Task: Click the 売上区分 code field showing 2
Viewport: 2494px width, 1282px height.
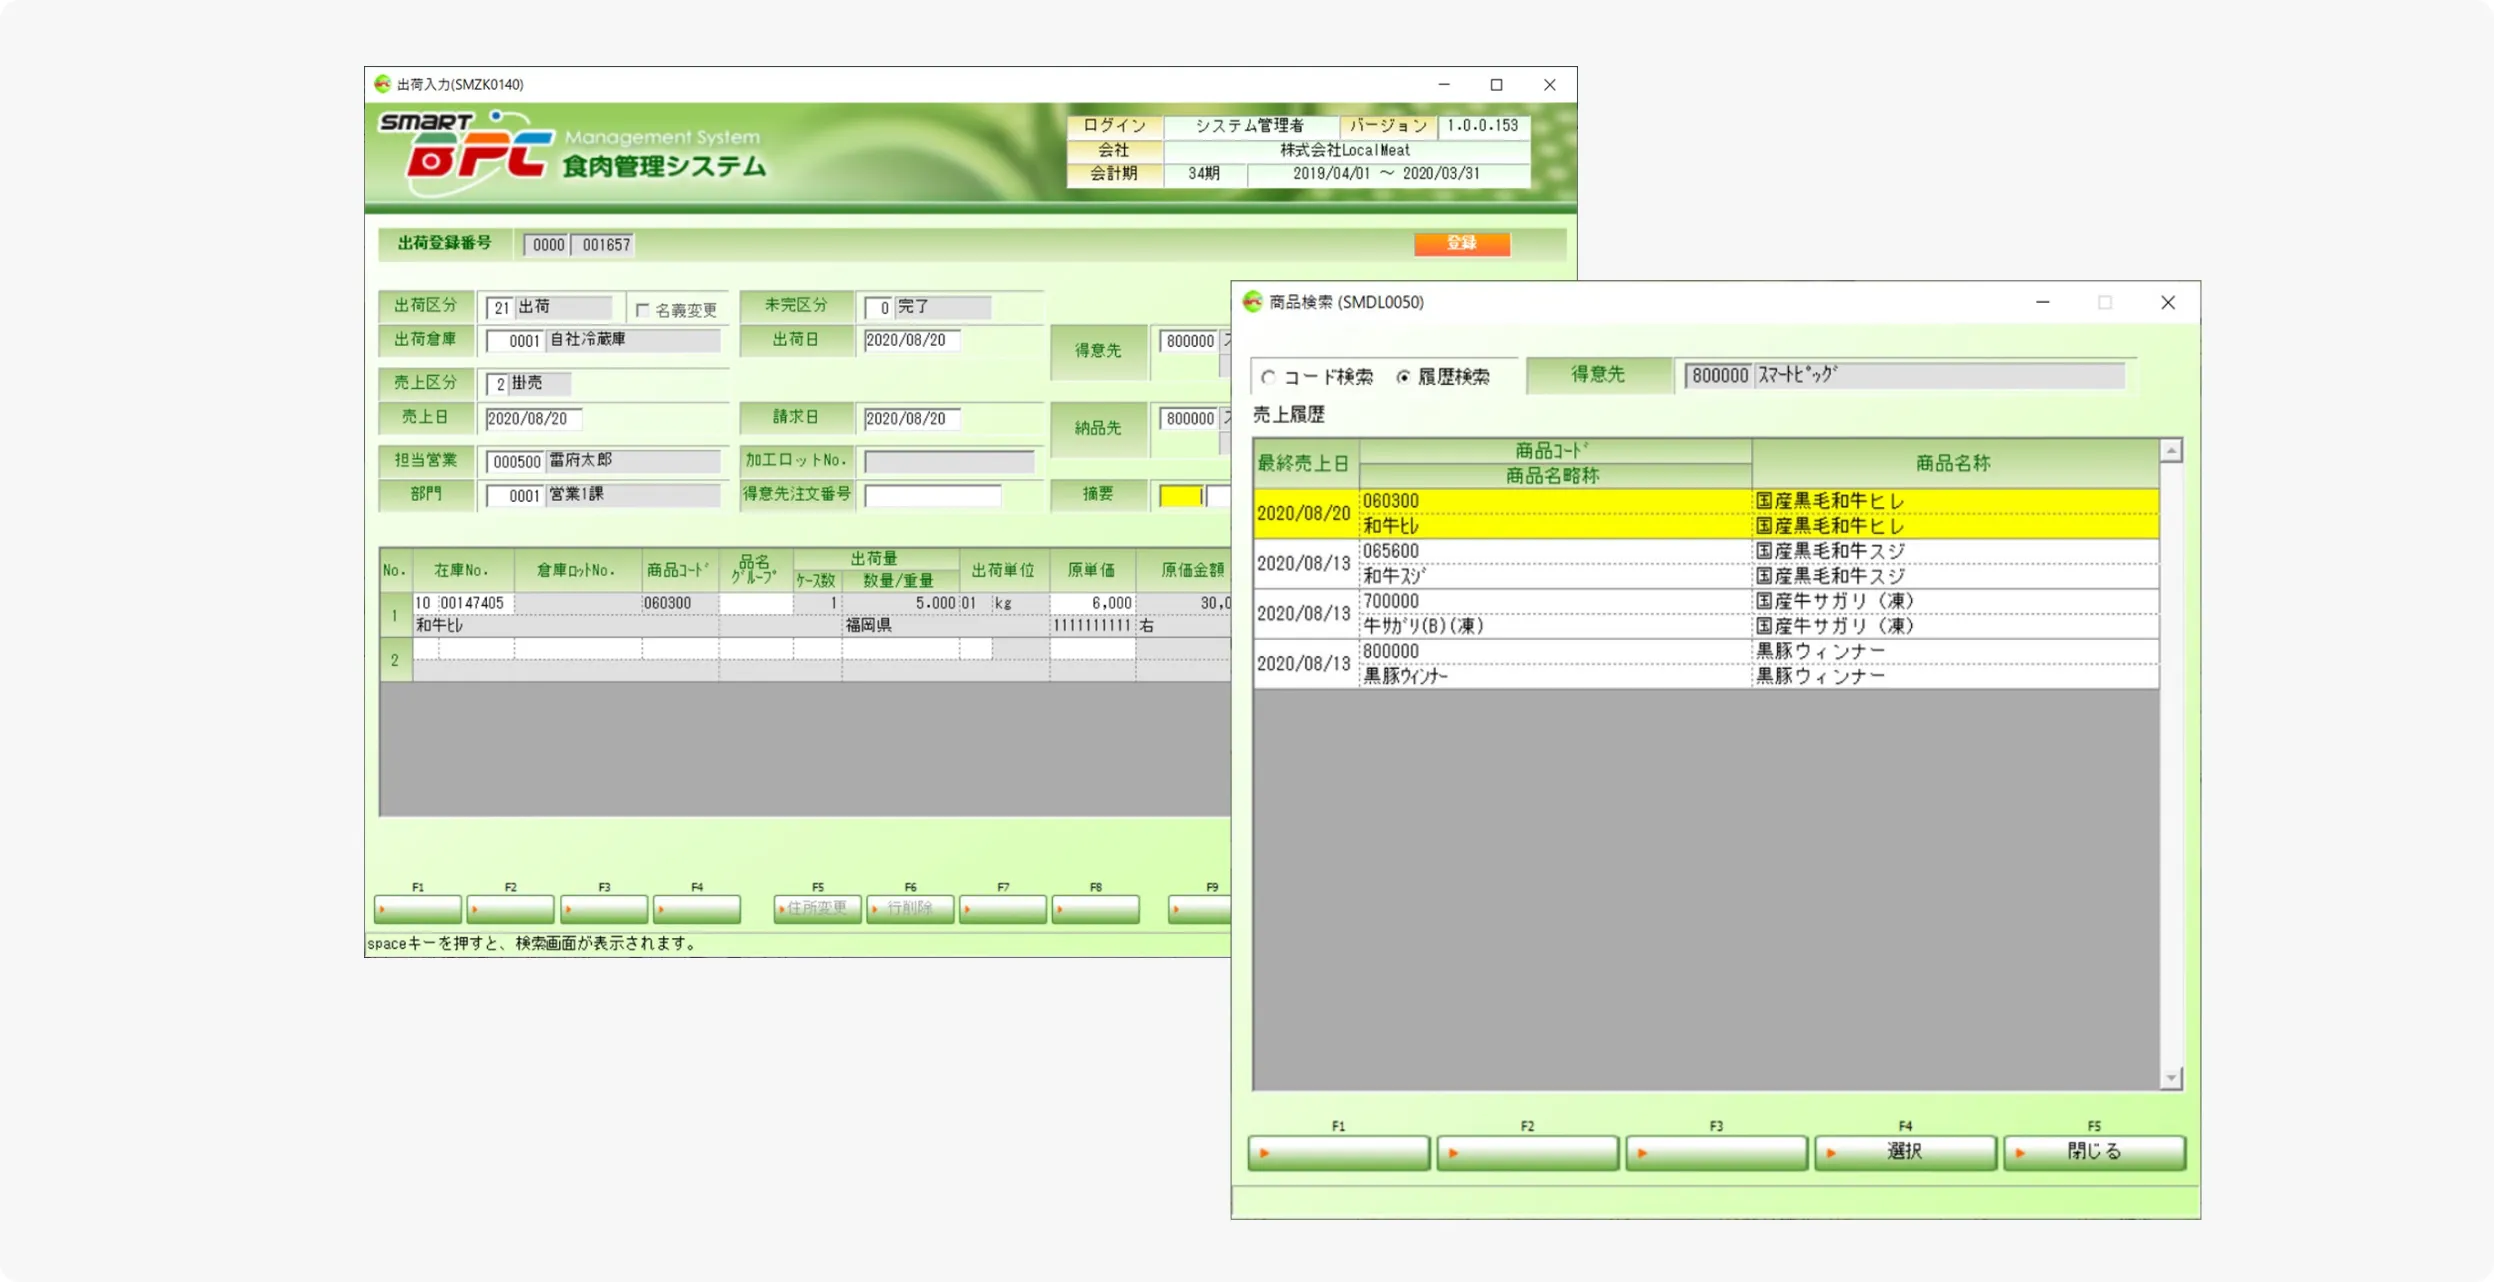Action: [497, 384]
